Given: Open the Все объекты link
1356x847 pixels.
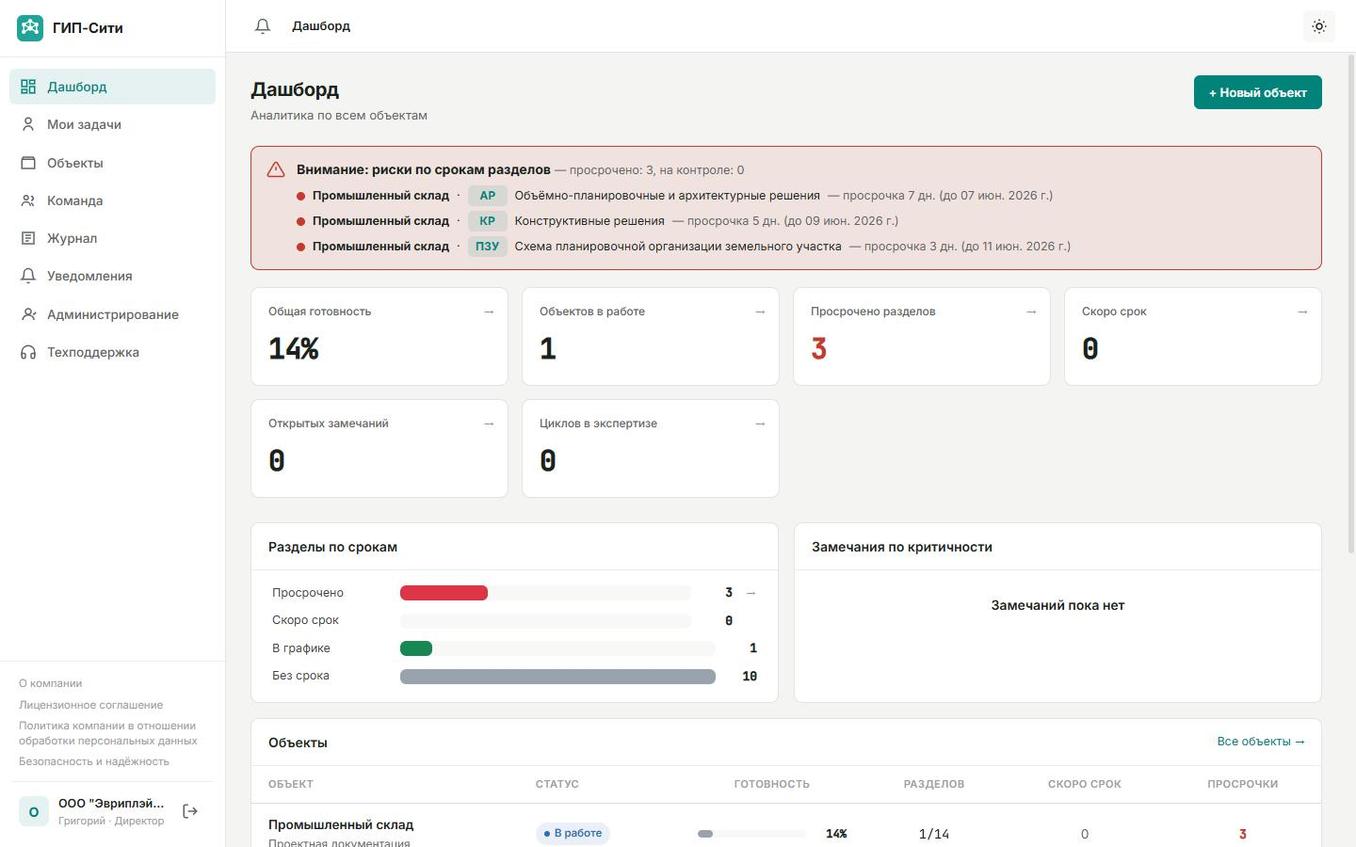Looking at the screenshot, I should pyautogui.click(x=1261, y=742).
